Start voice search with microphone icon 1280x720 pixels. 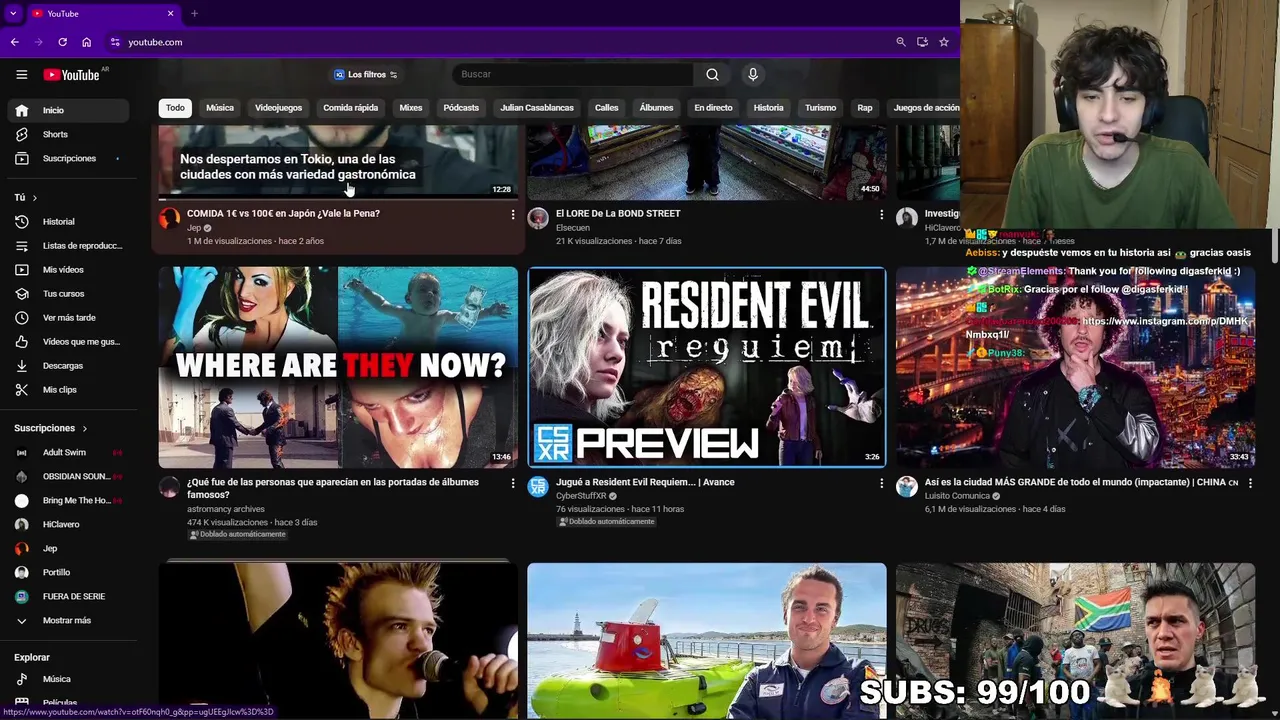pyautogui.click(x=753, y=74)
